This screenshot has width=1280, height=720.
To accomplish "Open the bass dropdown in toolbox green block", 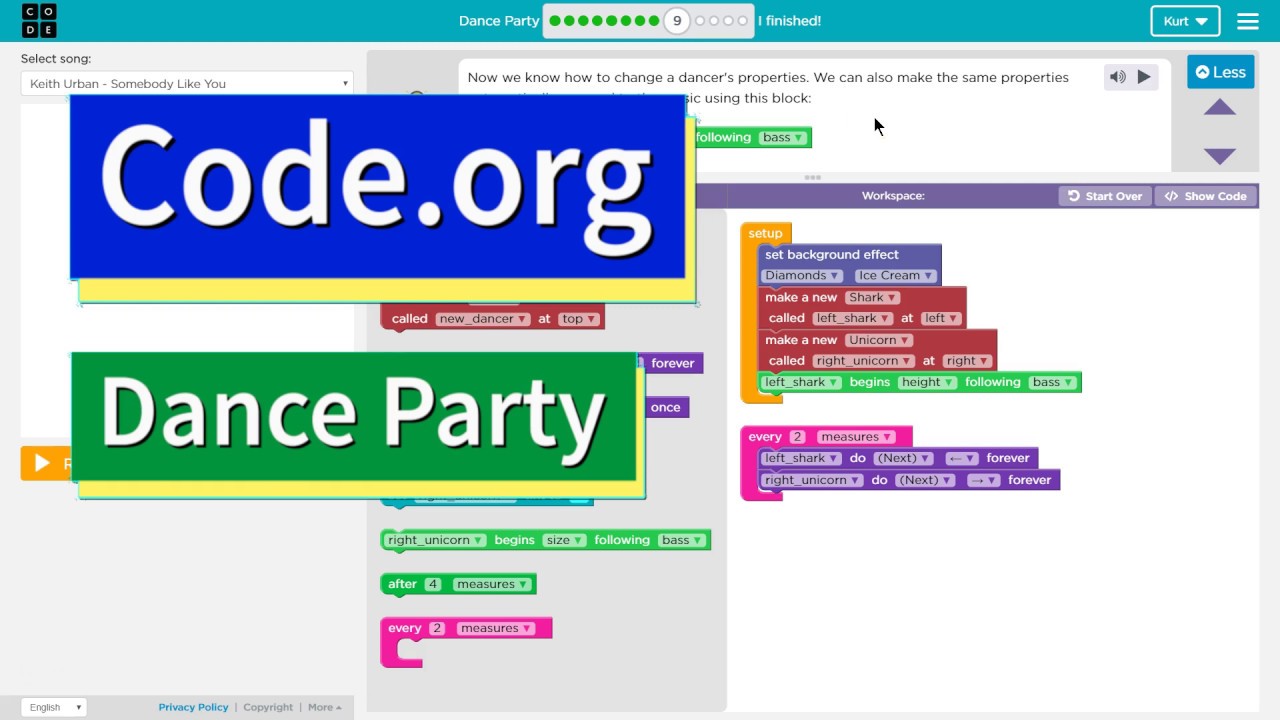I will tap(682, 540).
